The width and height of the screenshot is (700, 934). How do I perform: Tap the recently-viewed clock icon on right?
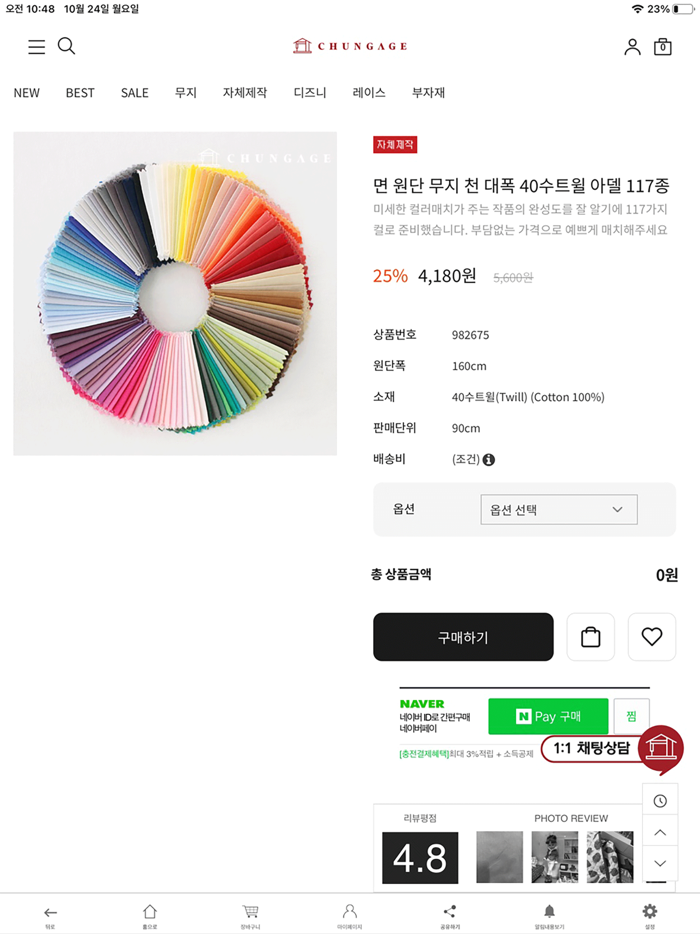(x=660, y=800)
